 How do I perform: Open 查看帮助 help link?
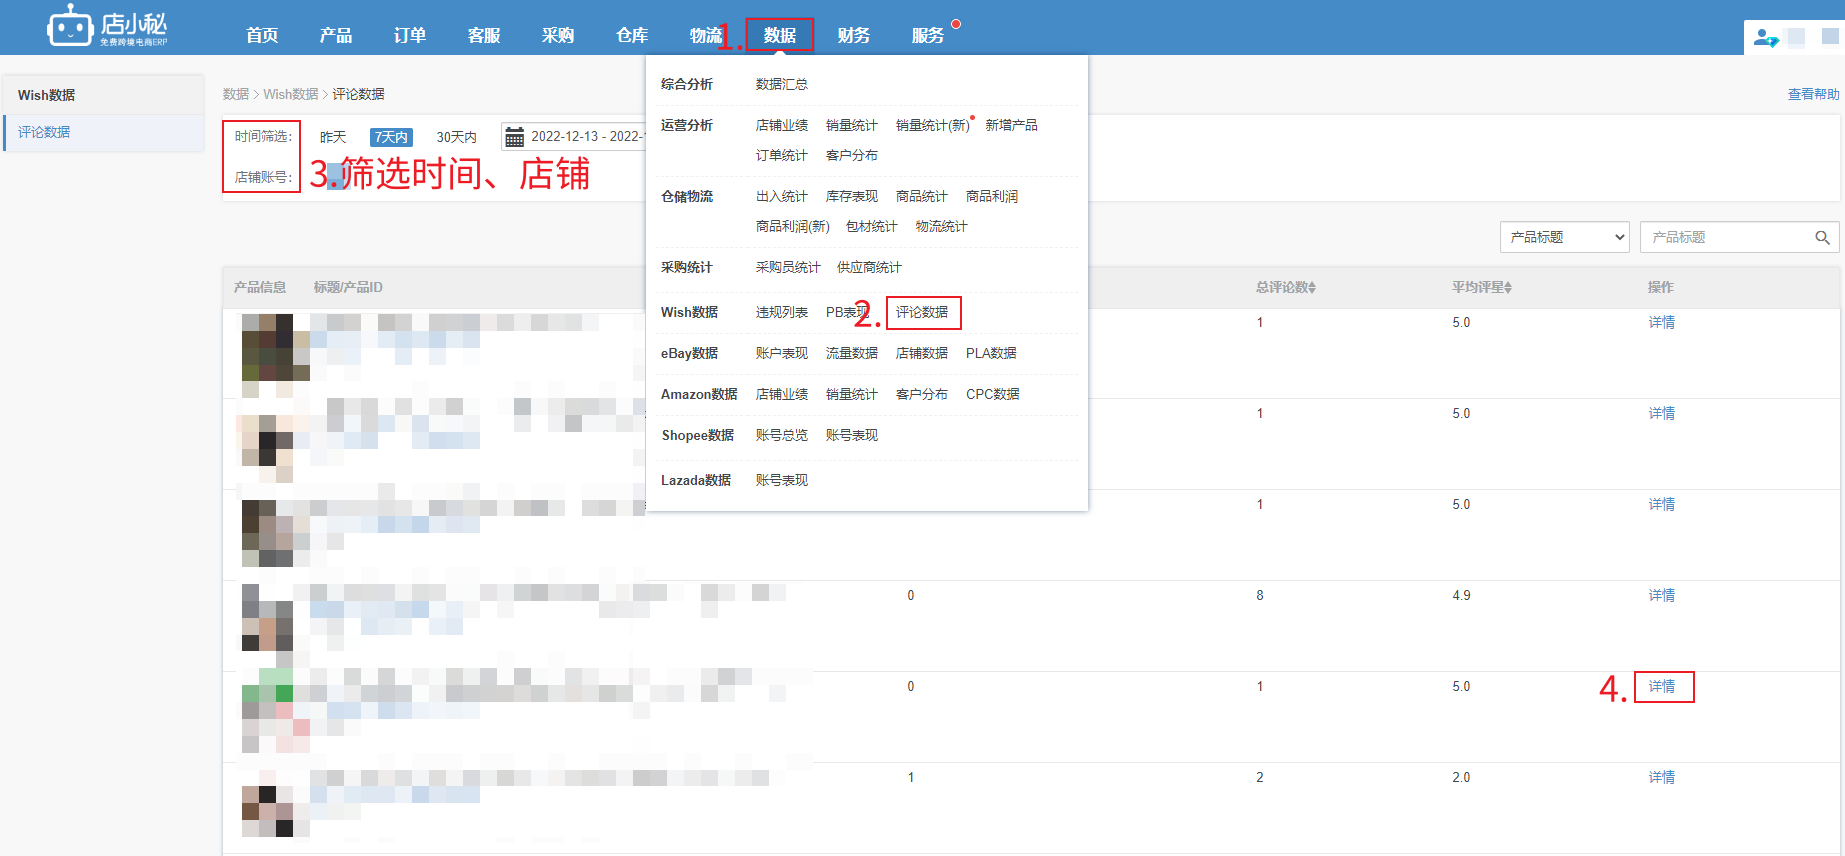coord(1814,94)
